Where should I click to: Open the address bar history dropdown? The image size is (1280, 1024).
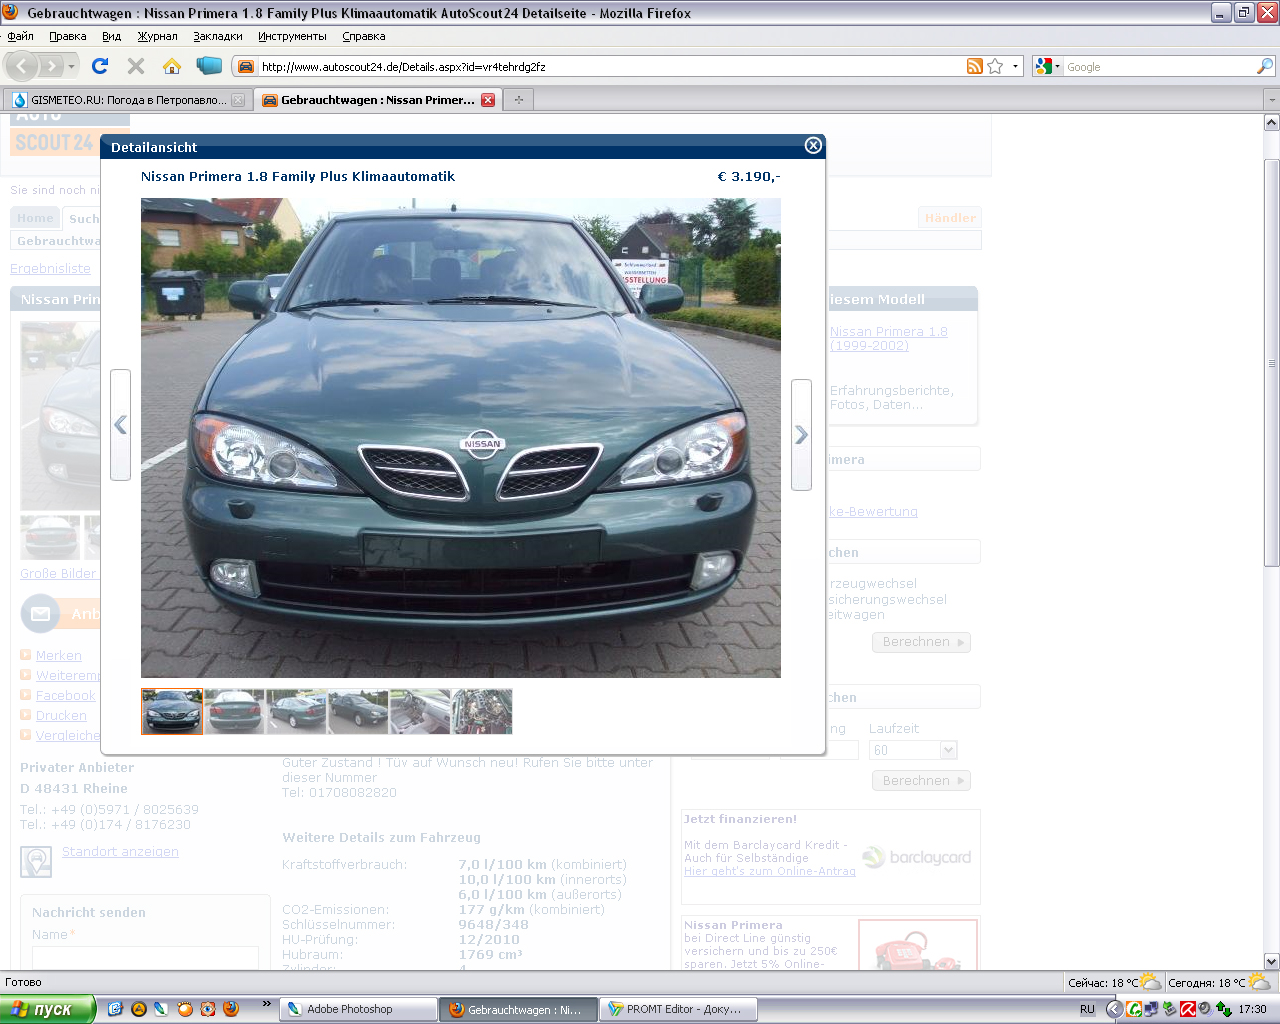[x=1015, y=66]
